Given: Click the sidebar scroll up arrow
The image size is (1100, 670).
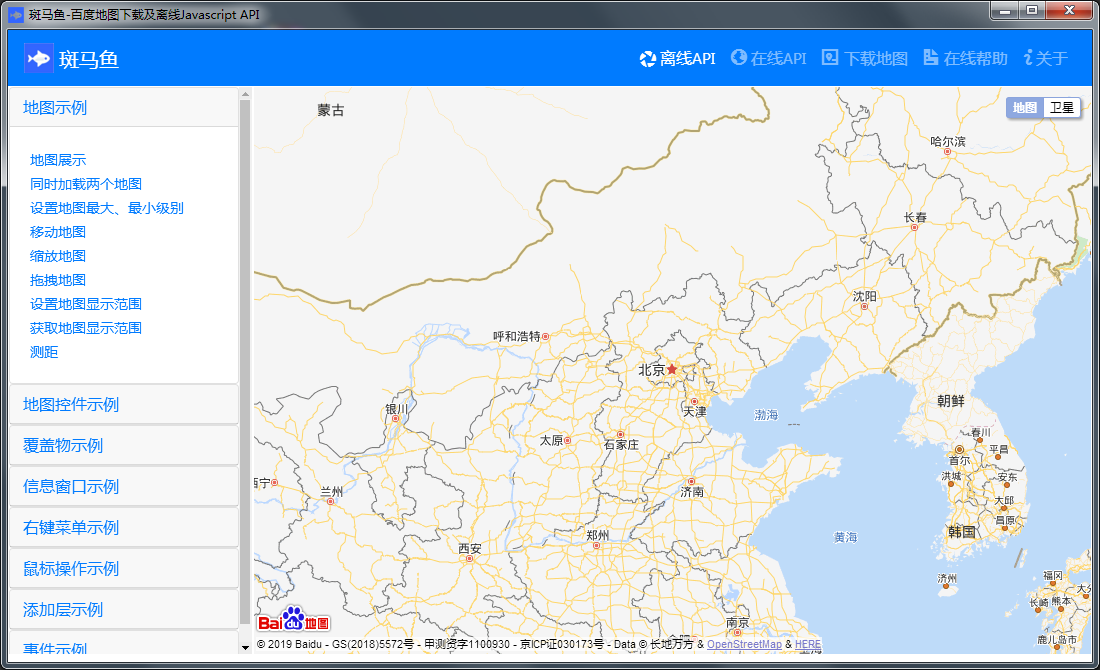Looking at the screenshot, I should (245, 93).
